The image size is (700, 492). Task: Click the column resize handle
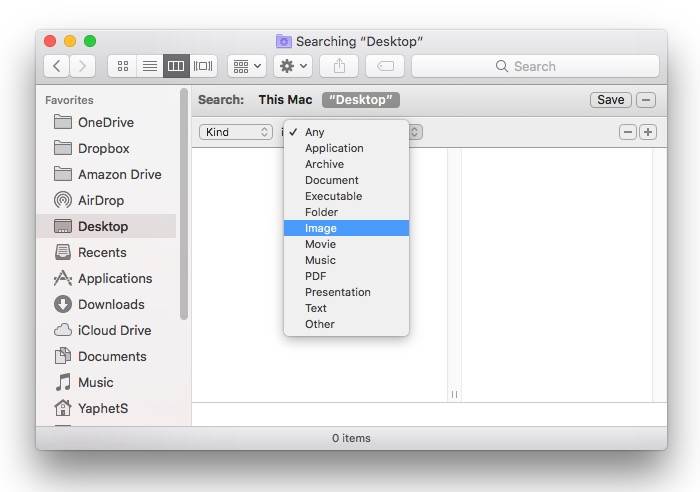454,394
